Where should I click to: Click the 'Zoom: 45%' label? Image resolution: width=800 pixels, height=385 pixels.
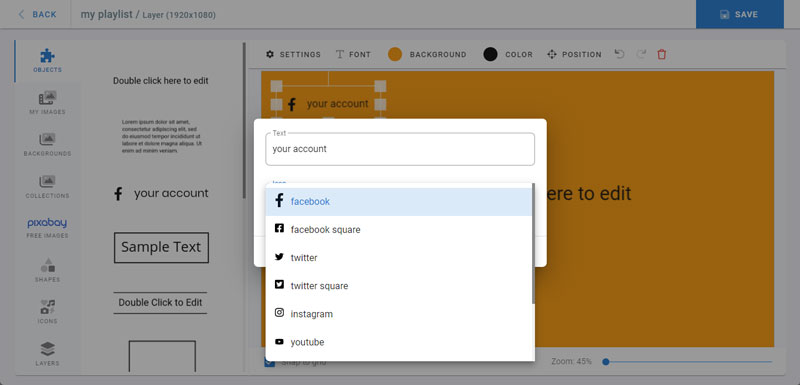click(x=571, y=362)
